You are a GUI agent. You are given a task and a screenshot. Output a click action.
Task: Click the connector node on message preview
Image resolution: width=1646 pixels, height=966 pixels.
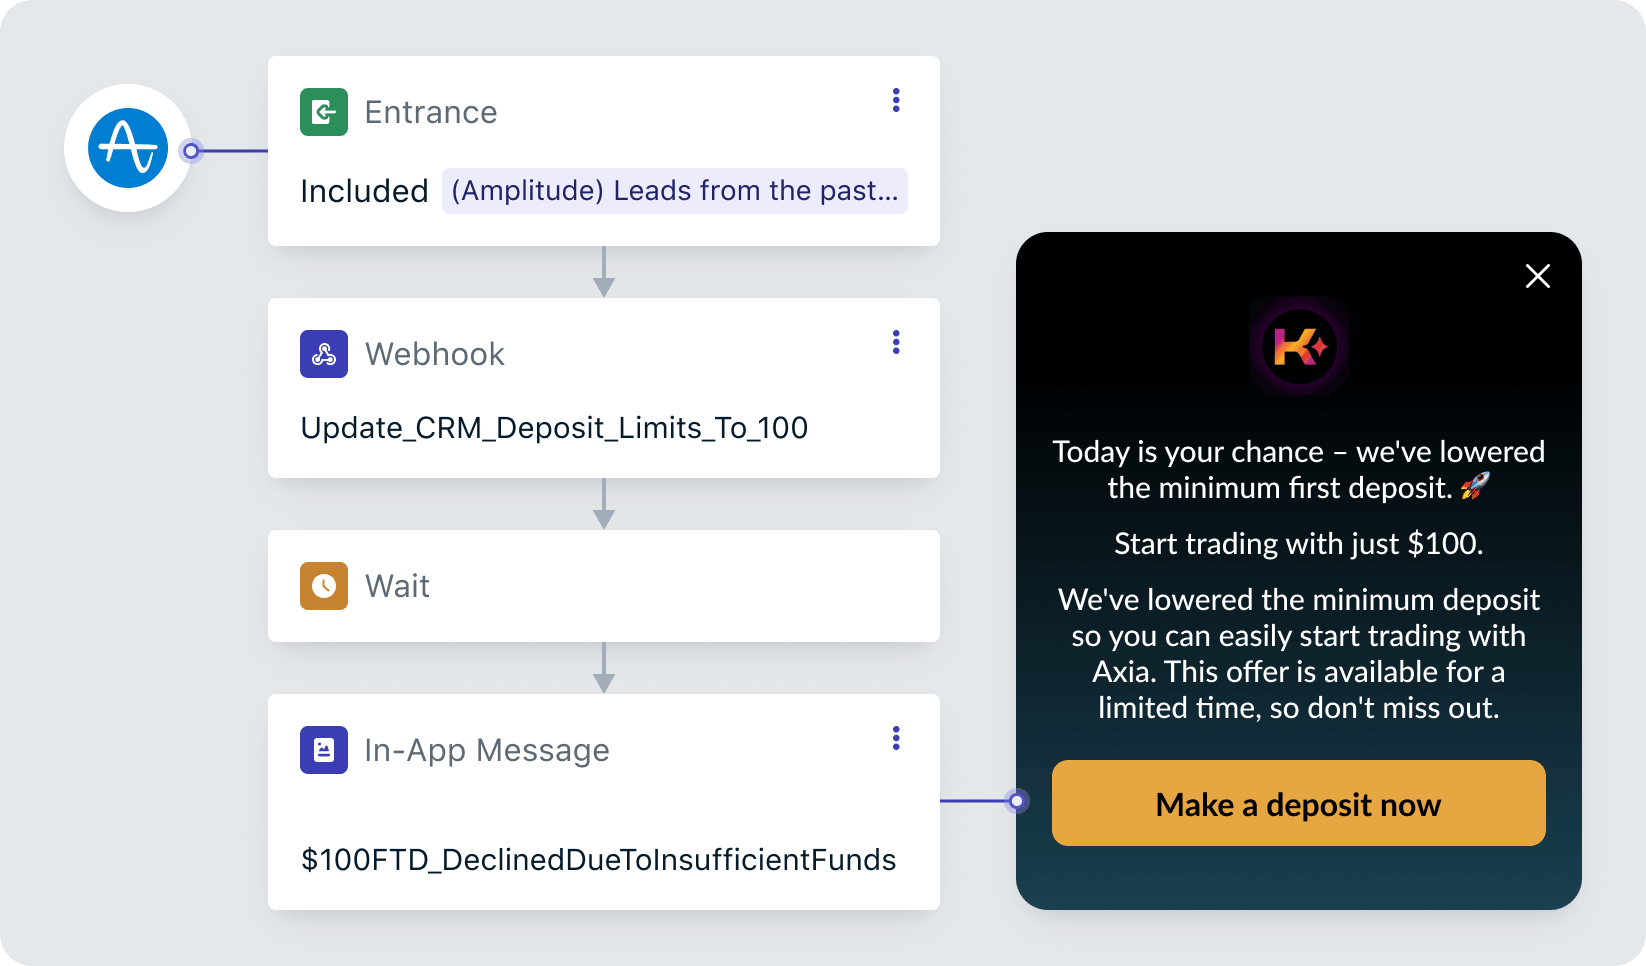(x=1017, y=801)
